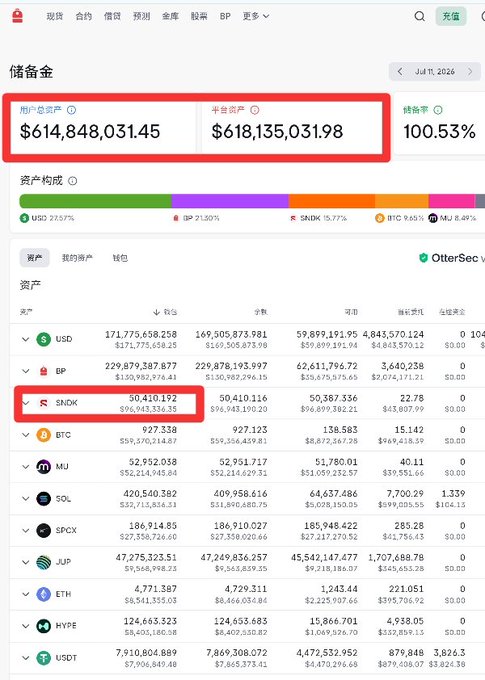Select the 资产 tab
Viewport: 485px width, 680px height.
[x=35, y=258]
